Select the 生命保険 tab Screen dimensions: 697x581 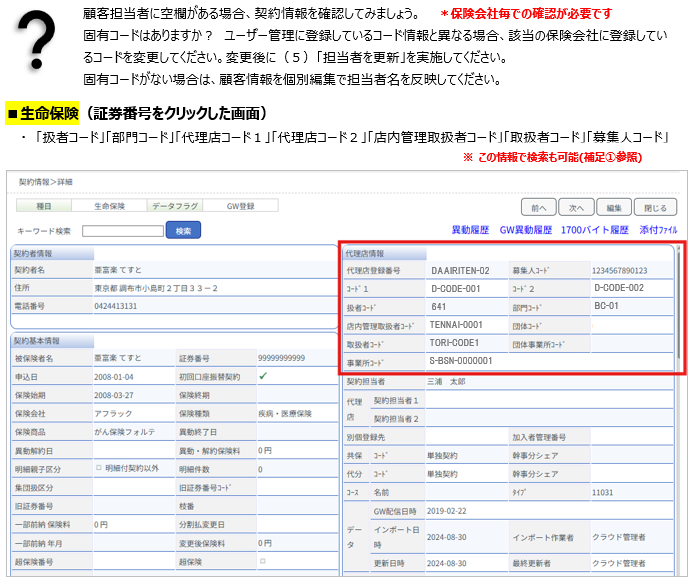[109, 206]
